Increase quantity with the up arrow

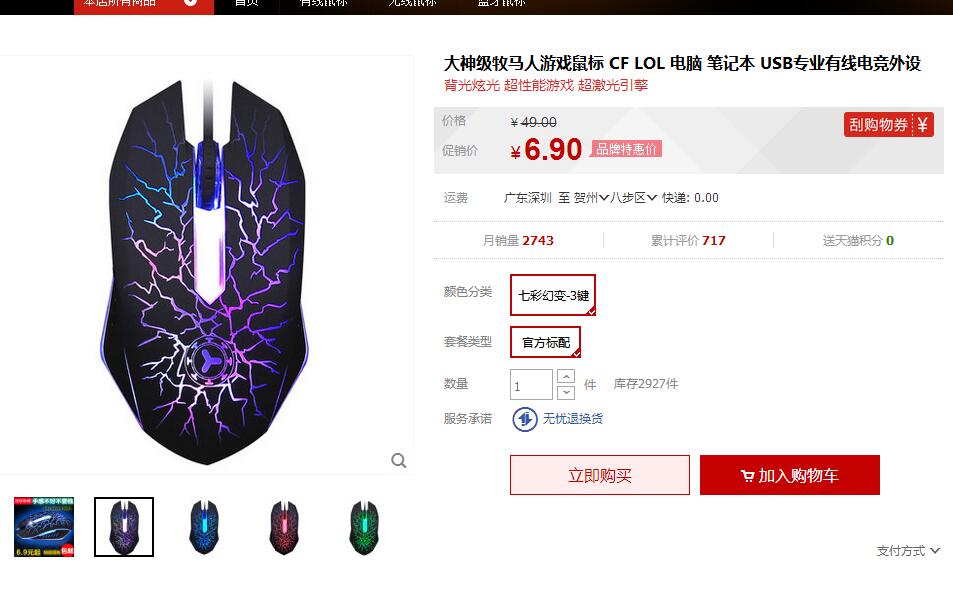pyautogui.click(x=566, y=376)
